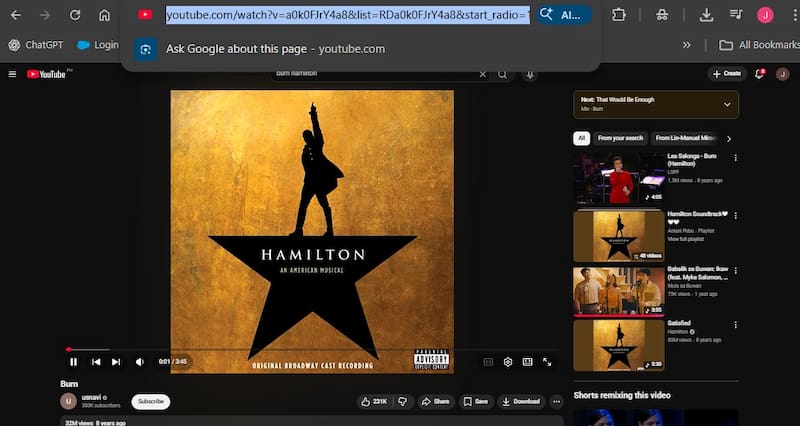Click the YouTube search magnifier button
The image size is (800, 426).
coord(503,74)
